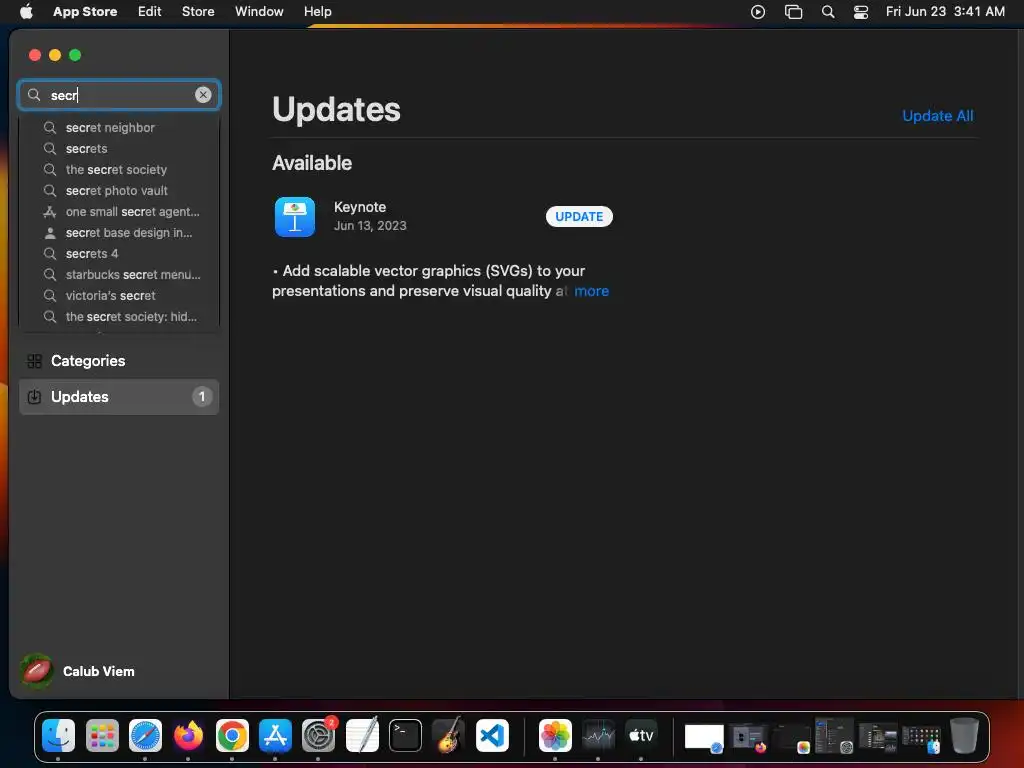Click the Updates count badge
Viewport: 1024px width, 768px height.
click(202, 396)
